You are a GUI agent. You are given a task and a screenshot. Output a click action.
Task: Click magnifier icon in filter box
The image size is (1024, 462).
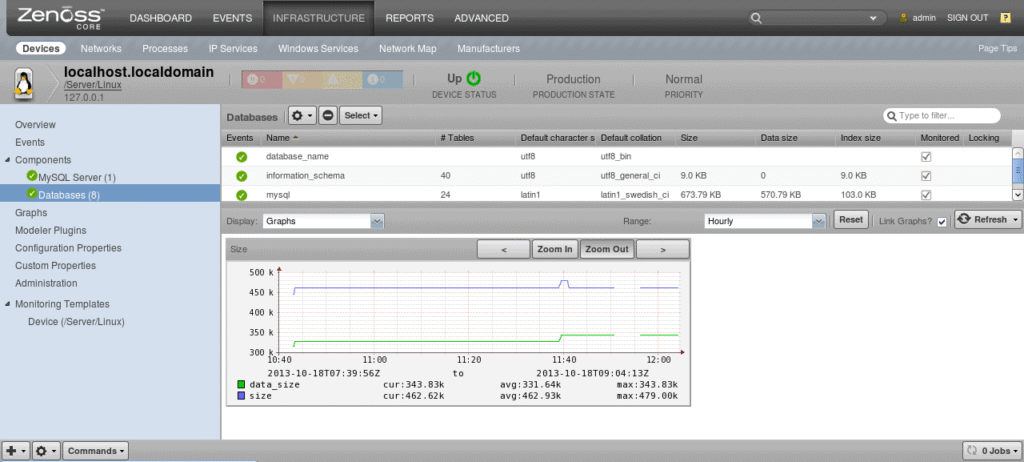[x=892, y=116]
